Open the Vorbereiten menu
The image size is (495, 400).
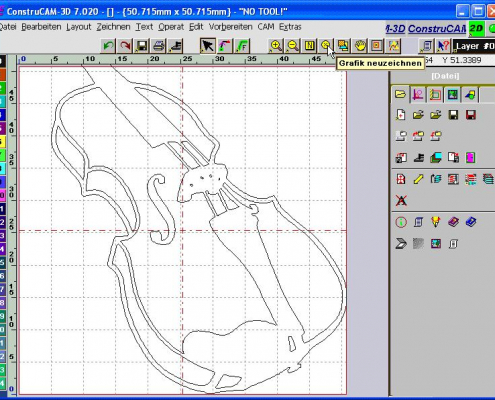tap(231, 27)
